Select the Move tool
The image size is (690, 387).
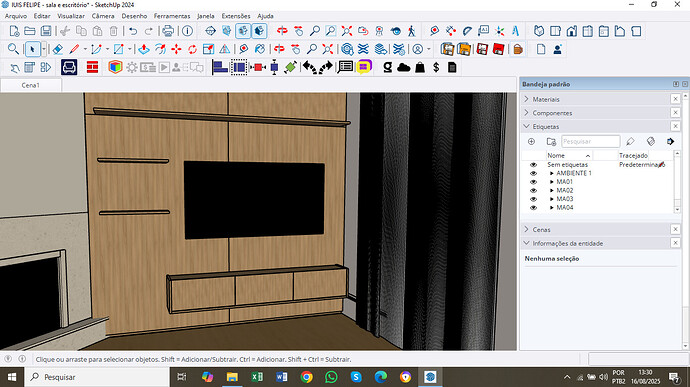176,49
